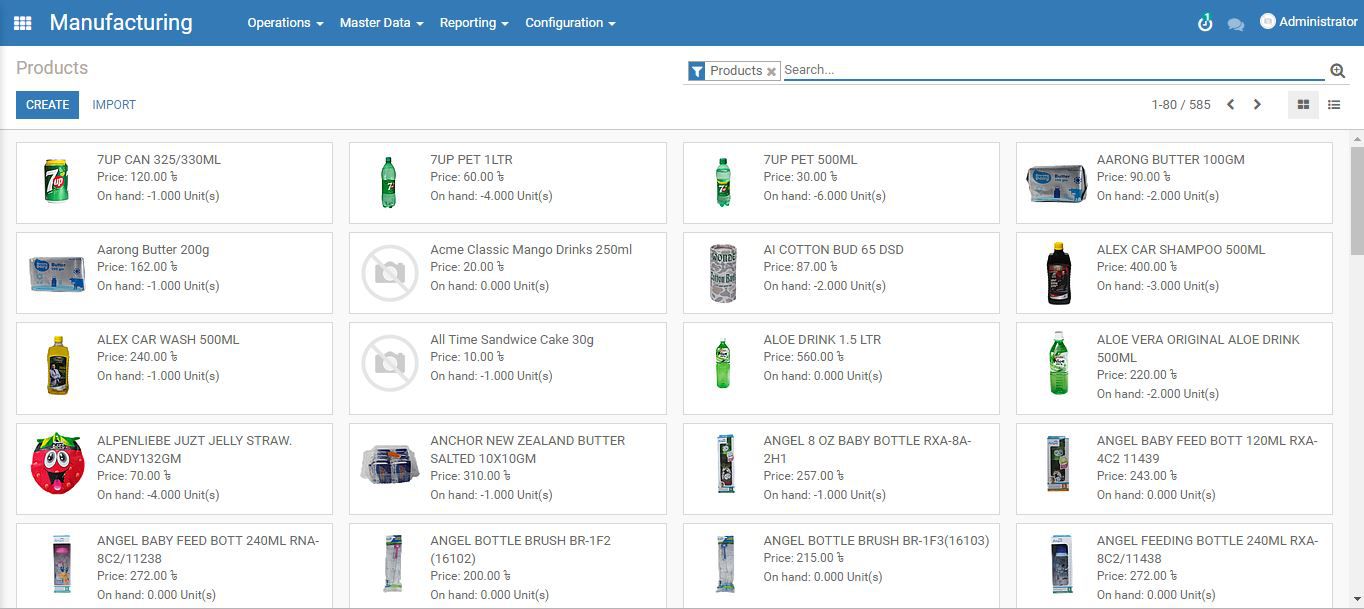Open ANGEL BABY FEED BOTT 240ML image

click(x=61, y=564)
